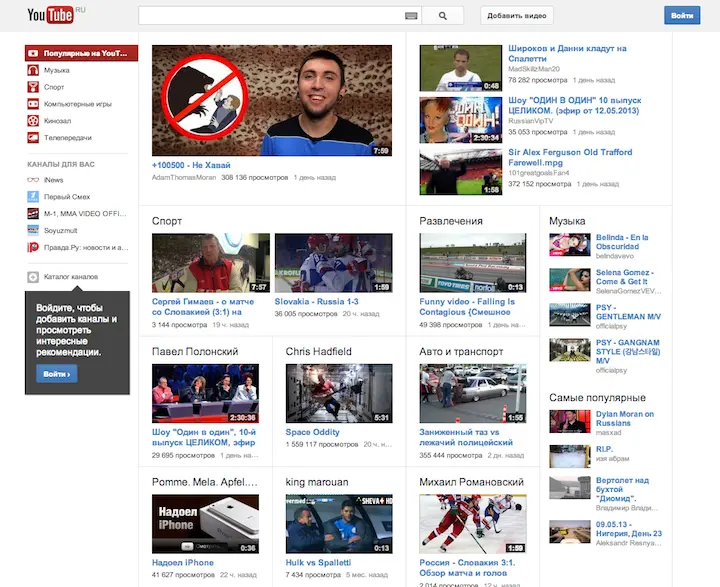Open the 09.05.13 - Нигерия, День 23 link

click(x=629, y=529)
